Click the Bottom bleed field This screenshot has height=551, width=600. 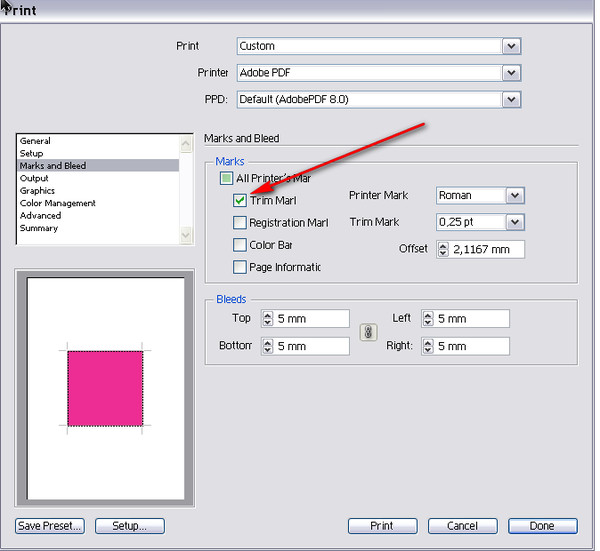pos(312,346)
